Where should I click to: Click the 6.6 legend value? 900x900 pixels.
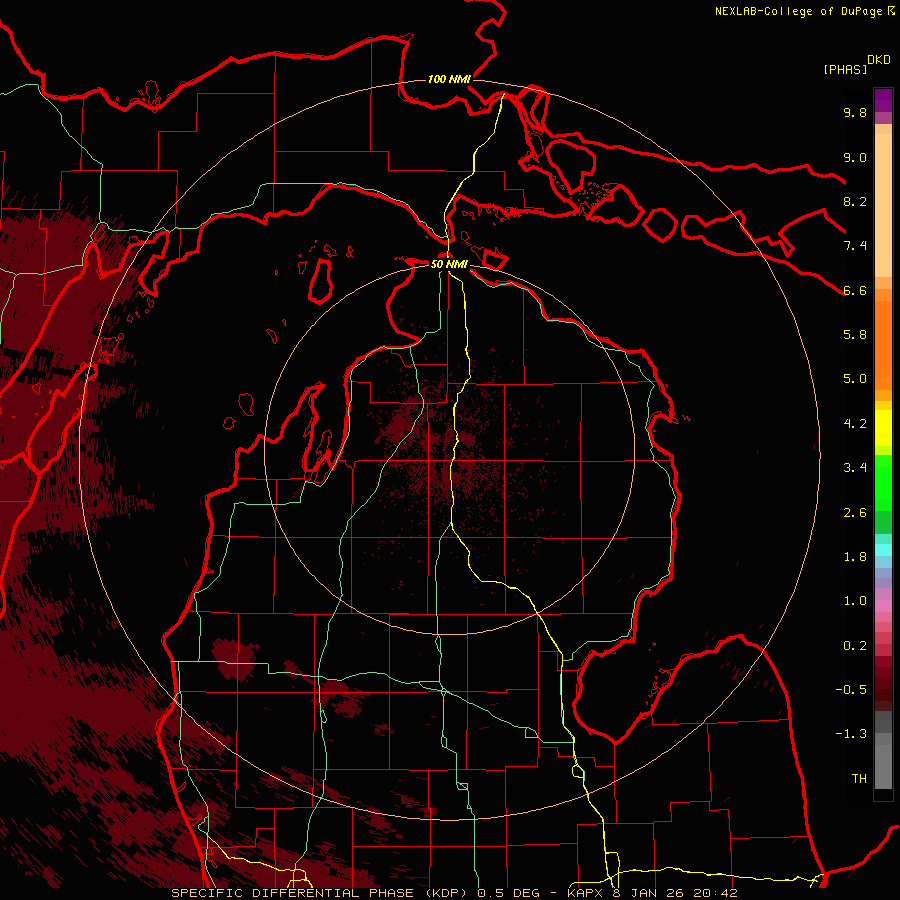coord(855,290)
